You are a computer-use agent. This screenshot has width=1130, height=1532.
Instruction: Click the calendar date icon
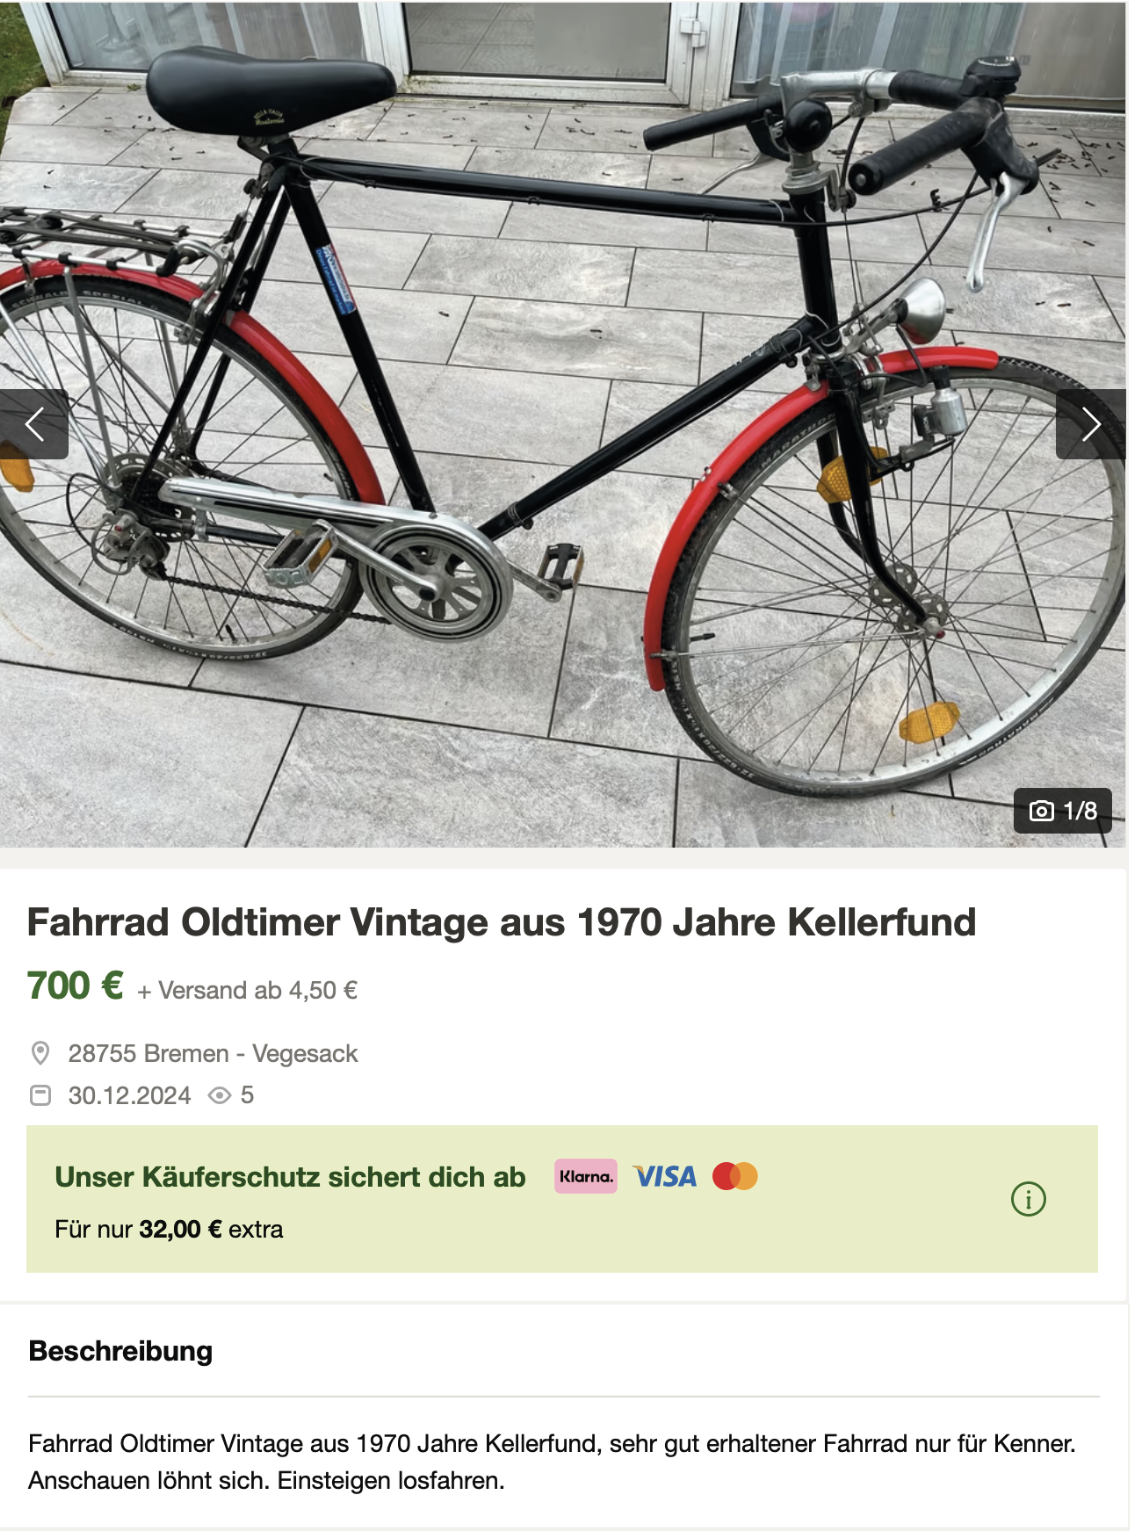(x=40, y=1095)
